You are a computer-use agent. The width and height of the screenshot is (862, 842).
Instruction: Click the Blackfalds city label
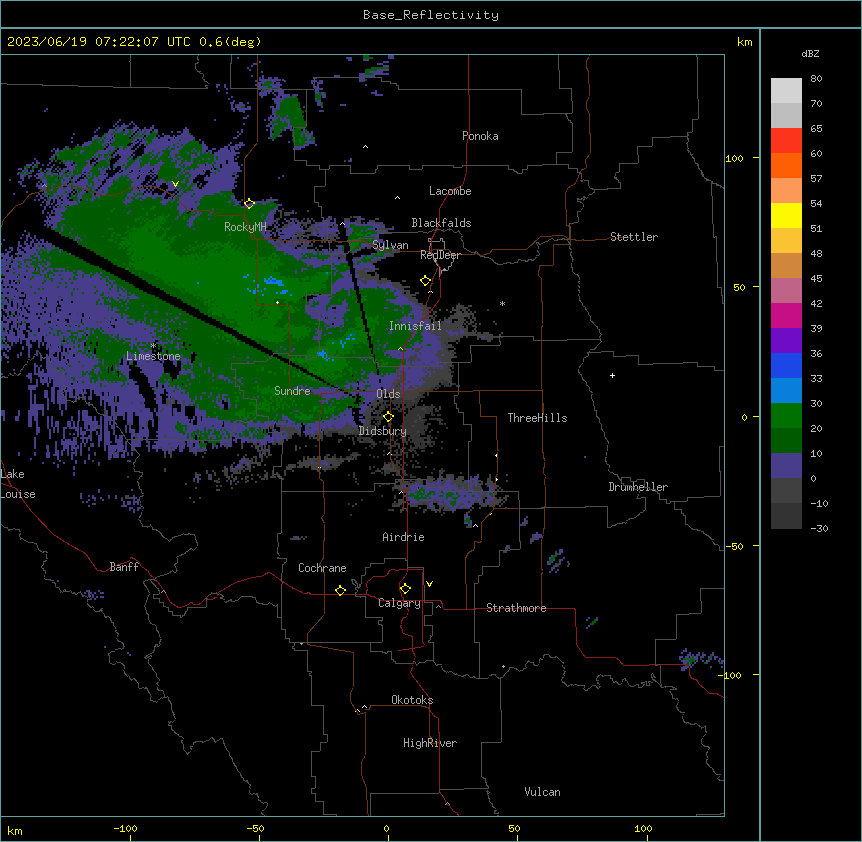(x=441, y=223)
